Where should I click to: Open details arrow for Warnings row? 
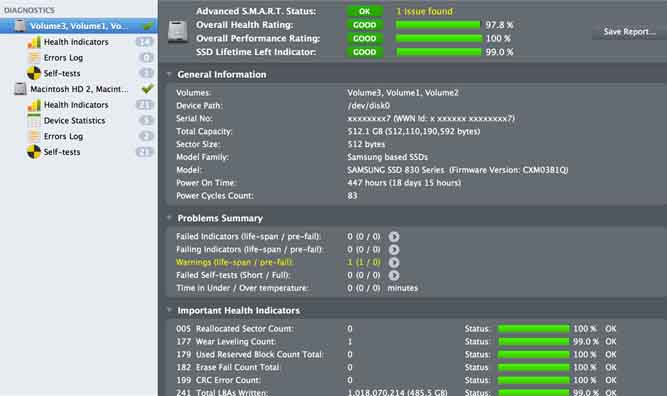394,262
